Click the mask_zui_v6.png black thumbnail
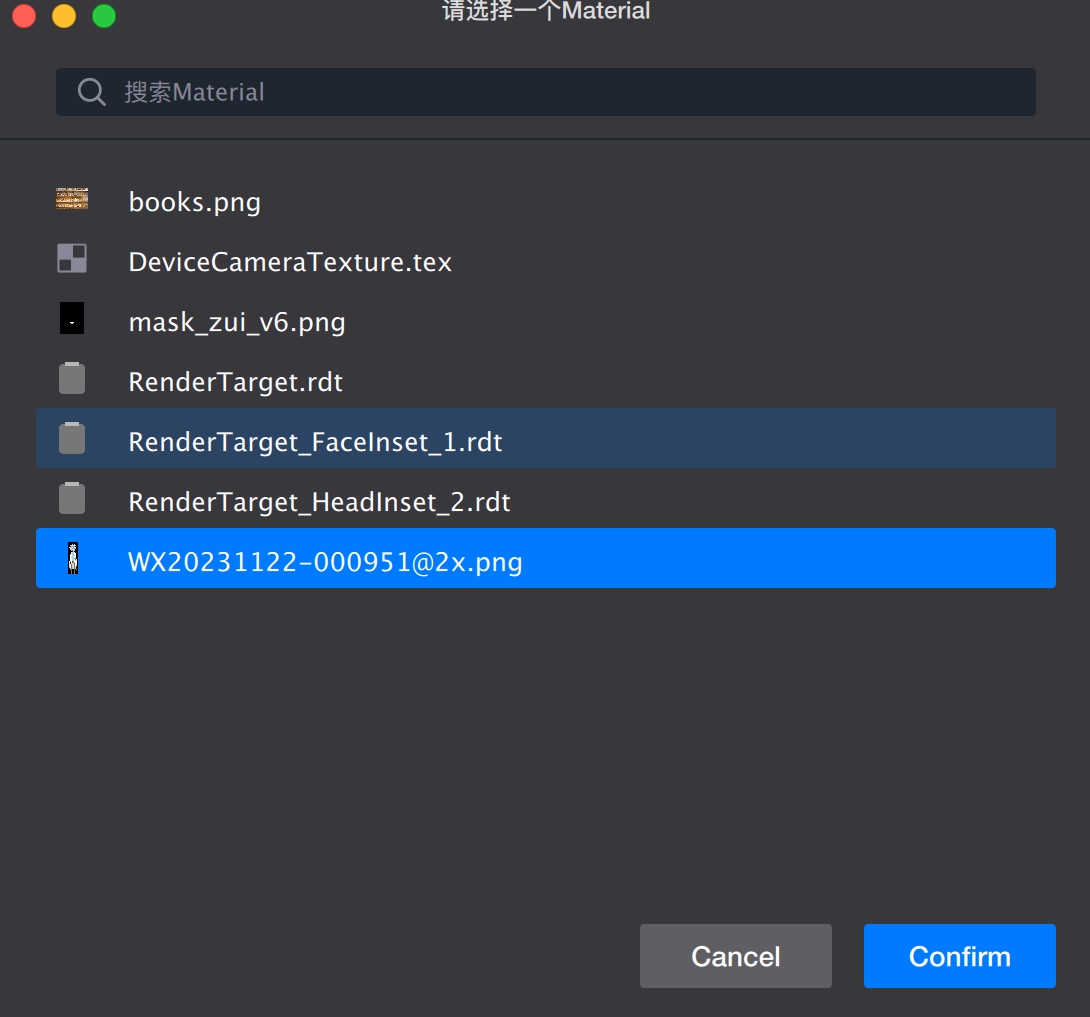Screen dimensions: 1090x1017 (x=72, y=319)
